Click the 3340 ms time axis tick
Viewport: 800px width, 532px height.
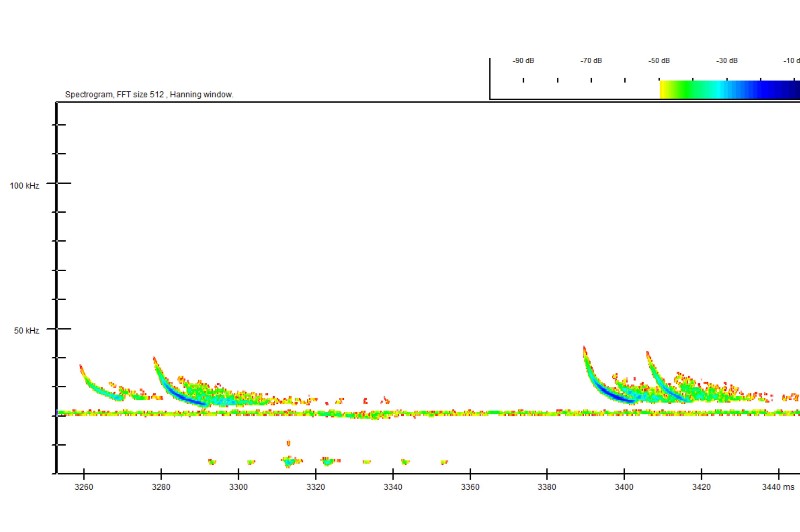click(393, 474)
